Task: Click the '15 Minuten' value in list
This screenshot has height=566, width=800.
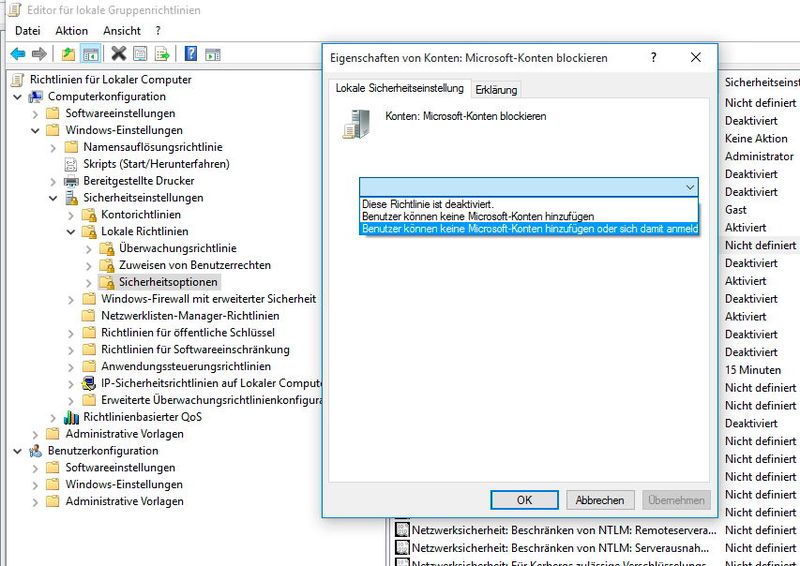Action: point(753,370)
